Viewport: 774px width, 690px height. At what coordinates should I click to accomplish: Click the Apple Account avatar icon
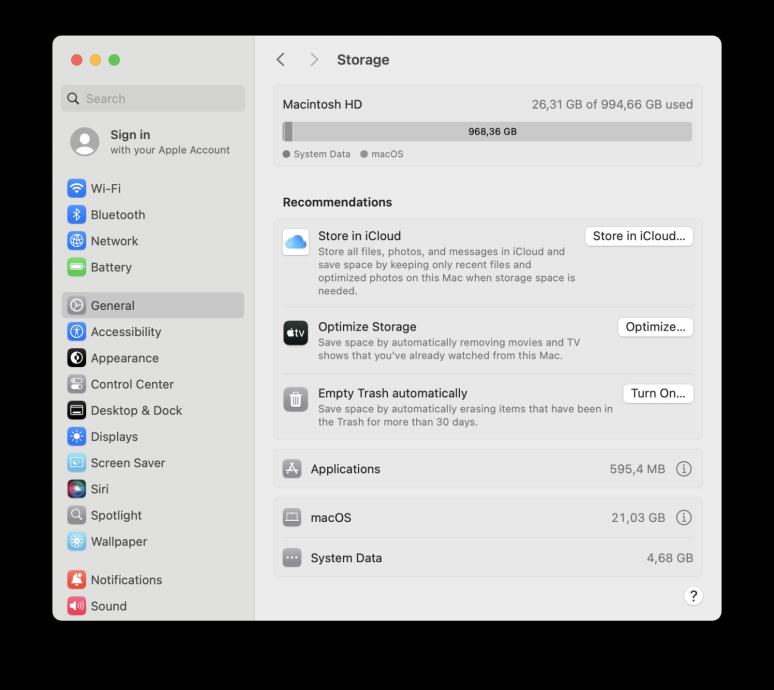[x=85, y=142]
